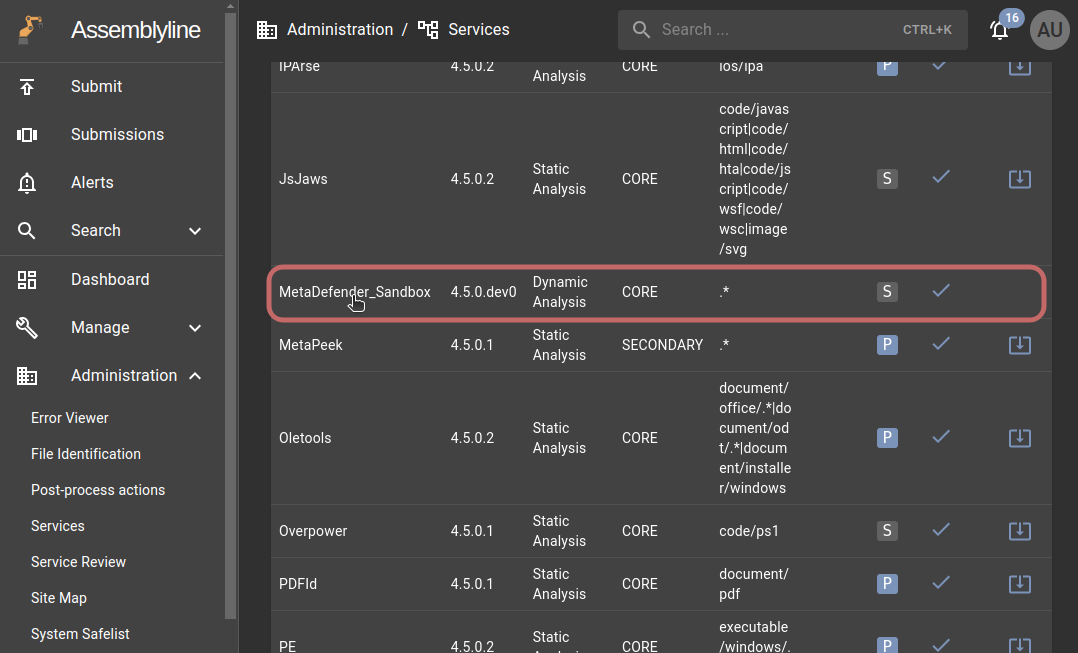Click the enabled checkmark in the Overpower row

pos(941,529)
